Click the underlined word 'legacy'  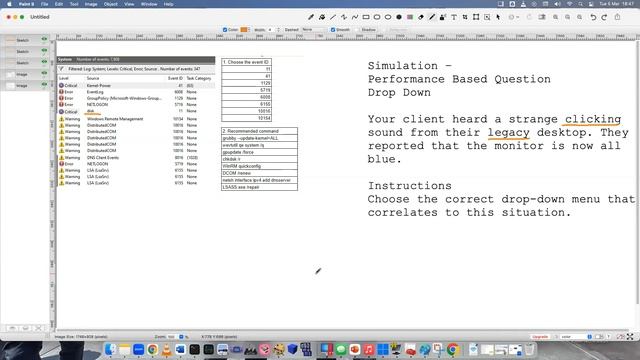509,133
